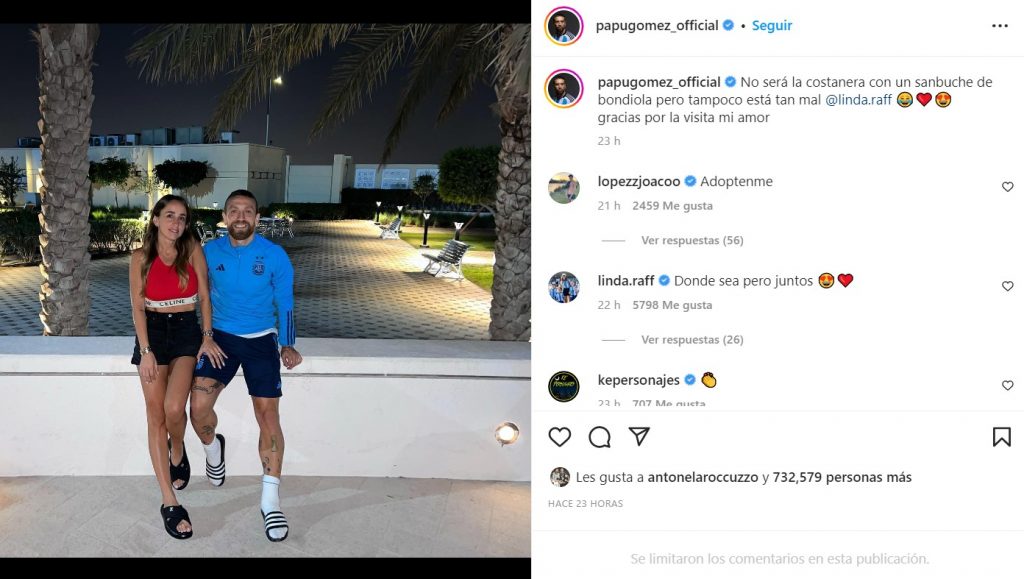Open the kepersonajes profile avatar

564,386
